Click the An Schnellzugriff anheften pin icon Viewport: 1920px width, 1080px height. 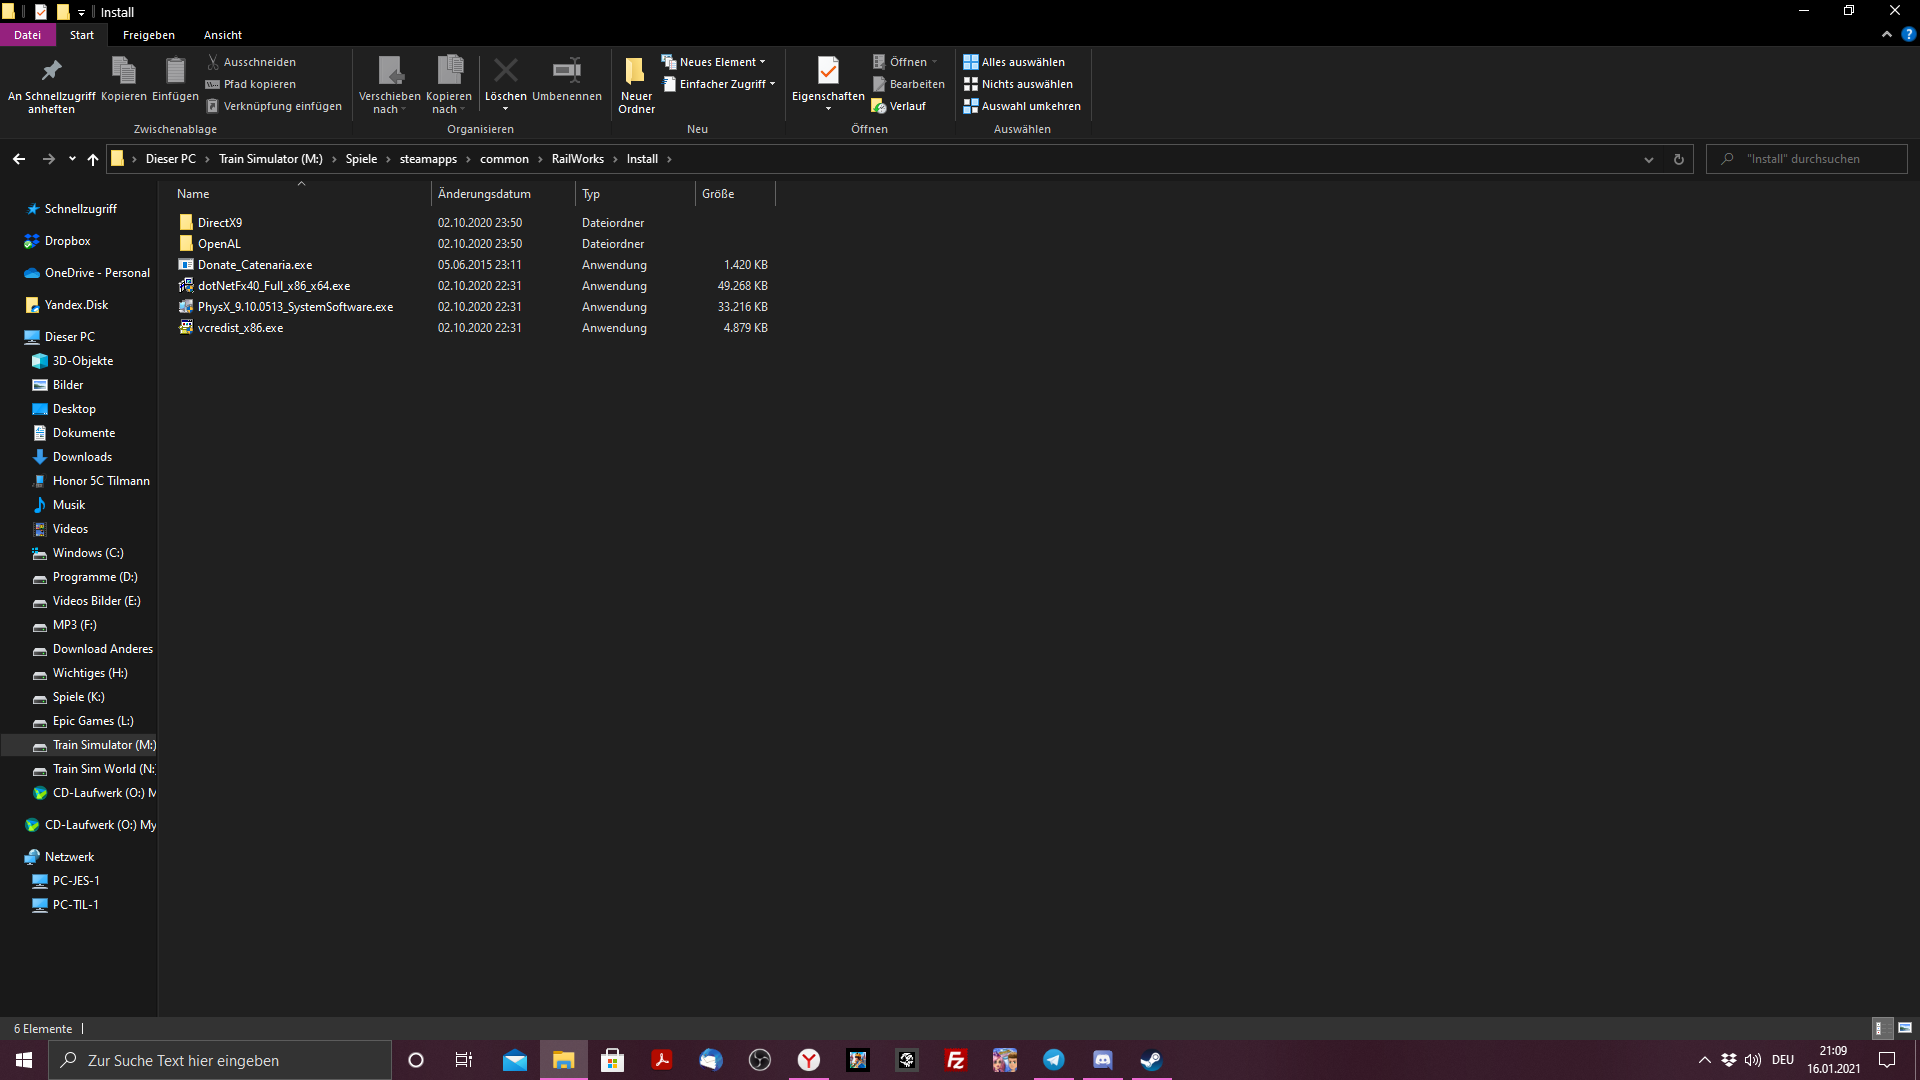[x=51, y=71]
